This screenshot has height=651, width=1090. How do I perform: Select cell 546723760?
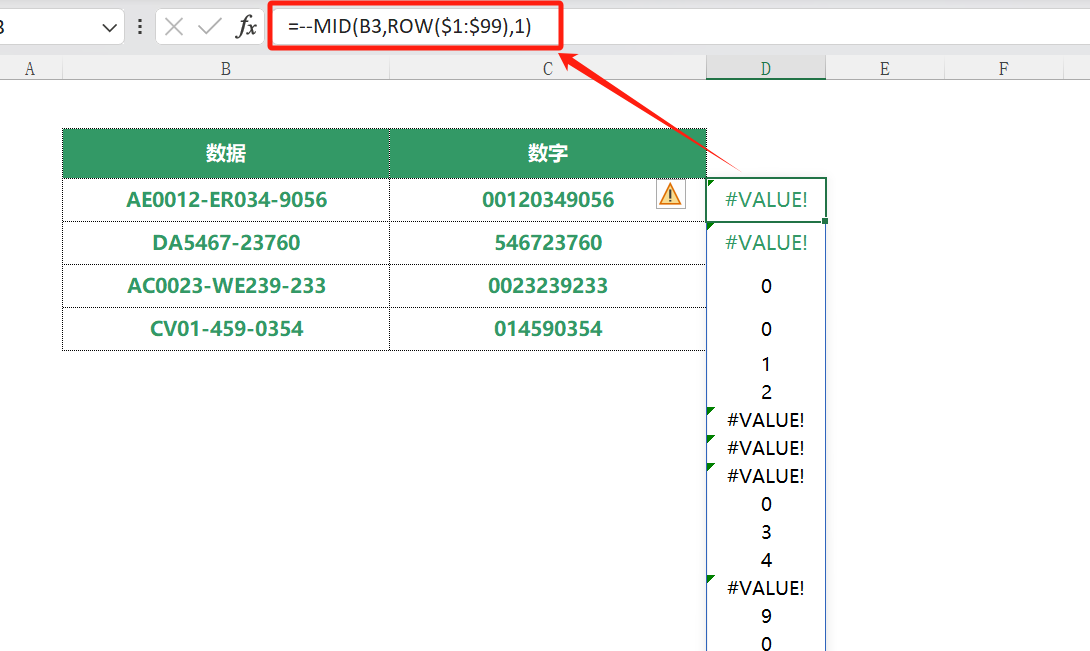pyautogui.click(x=548, y=243)
